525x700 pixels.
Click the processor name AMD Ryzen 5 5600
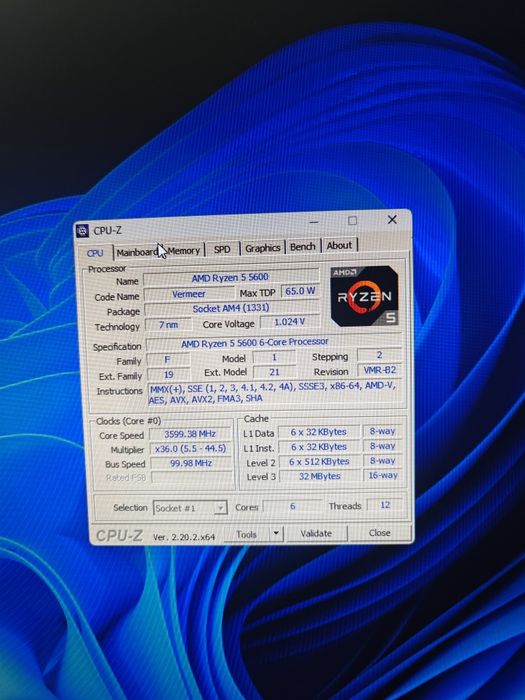click(230, 278)
